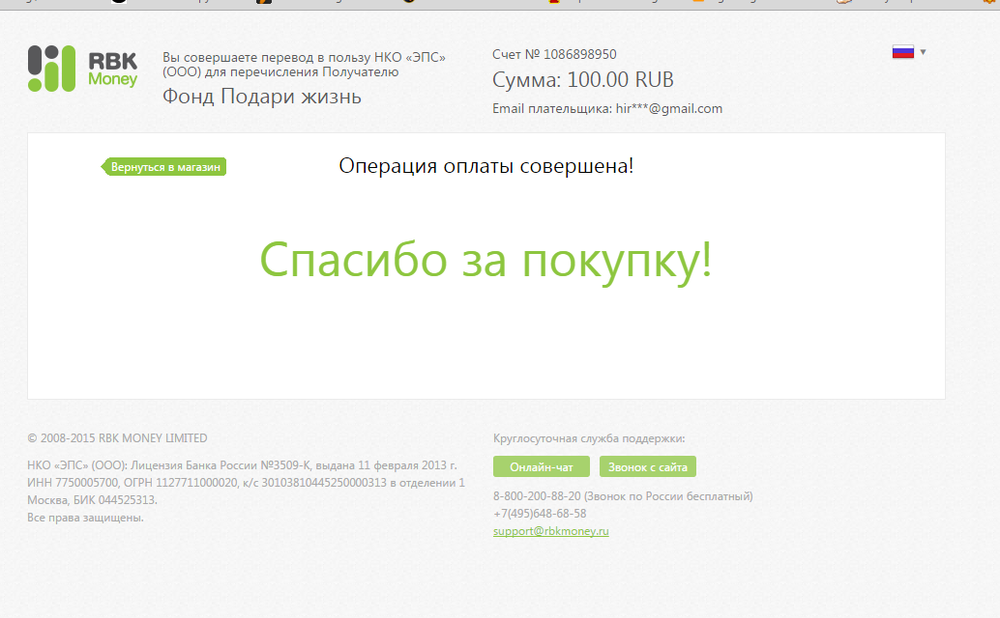
Task: Click the Moscow phone number +7(495)648-68-58
Action: [540, 513]
